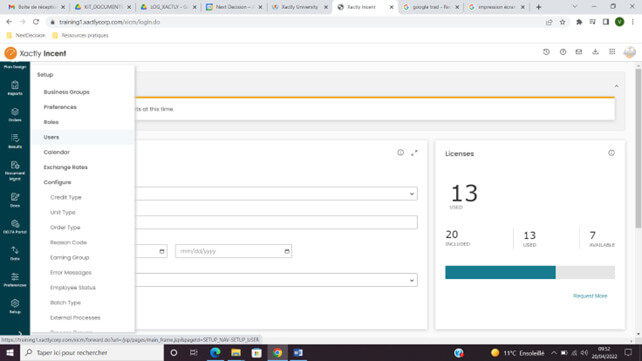
Task: Open Error Messages under Configure
Action: coord(71,273)
